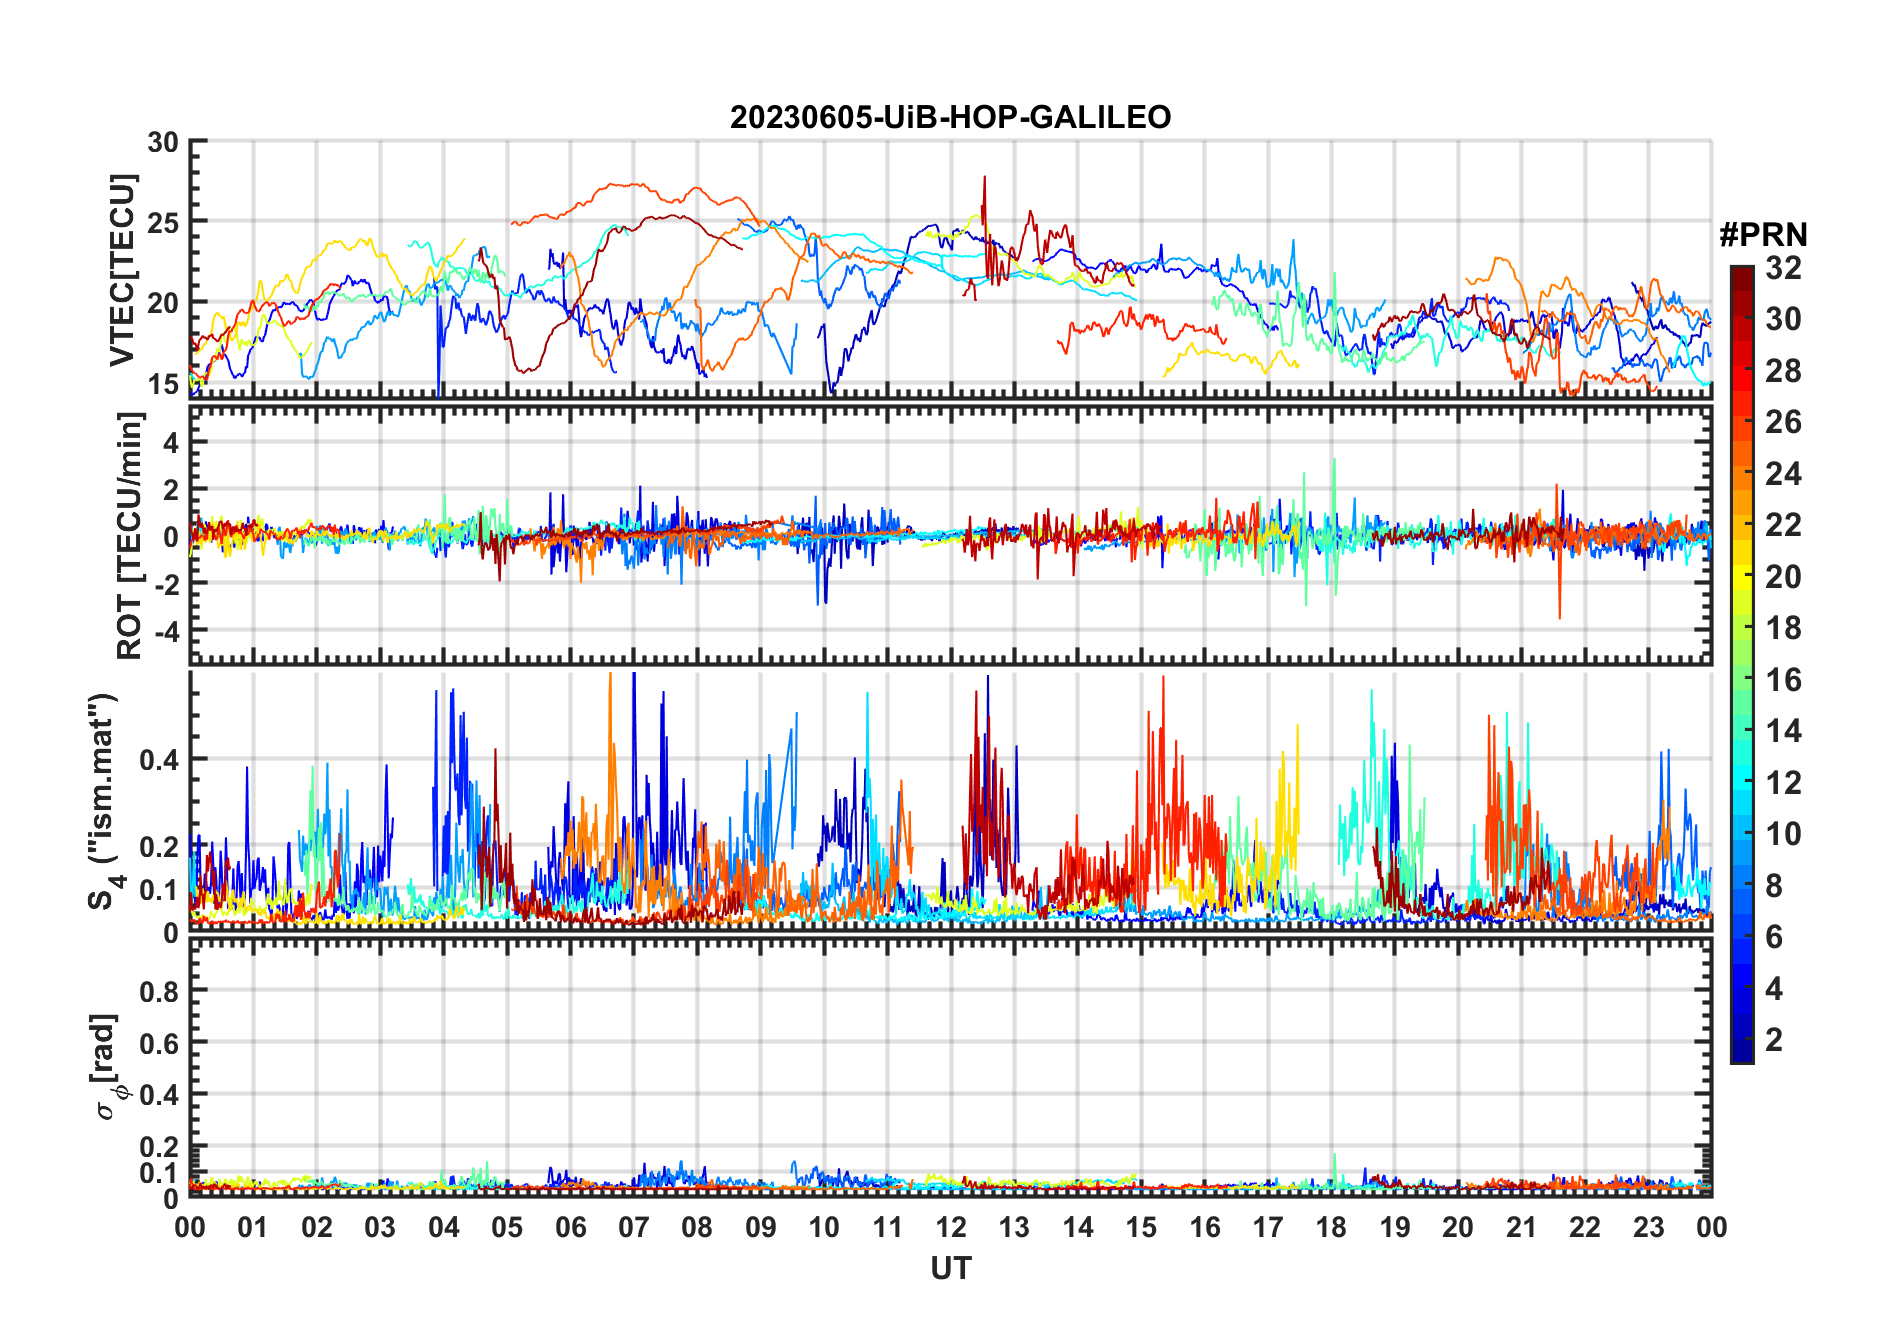Click the 30 tick on the VTEC axis
The width and height of the screenshot is (1902, 1330).
tap(163, 142)
